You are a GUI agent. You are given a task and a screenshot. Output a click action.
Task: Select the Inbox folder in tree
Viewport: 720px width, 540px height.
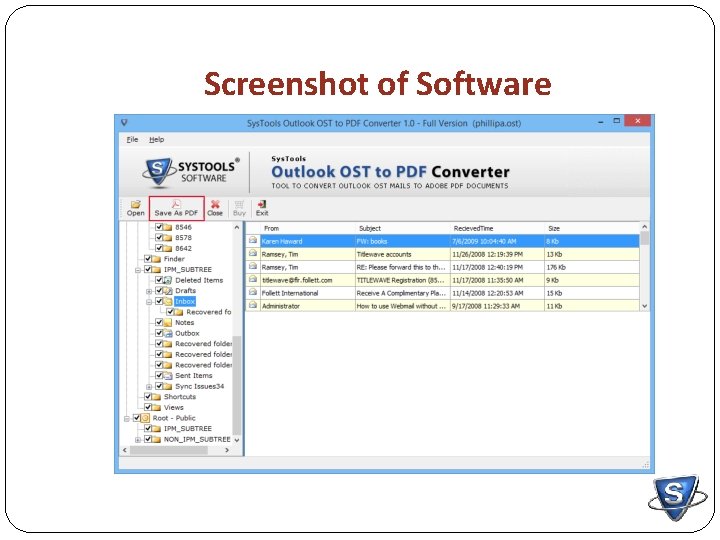point(185,301)
